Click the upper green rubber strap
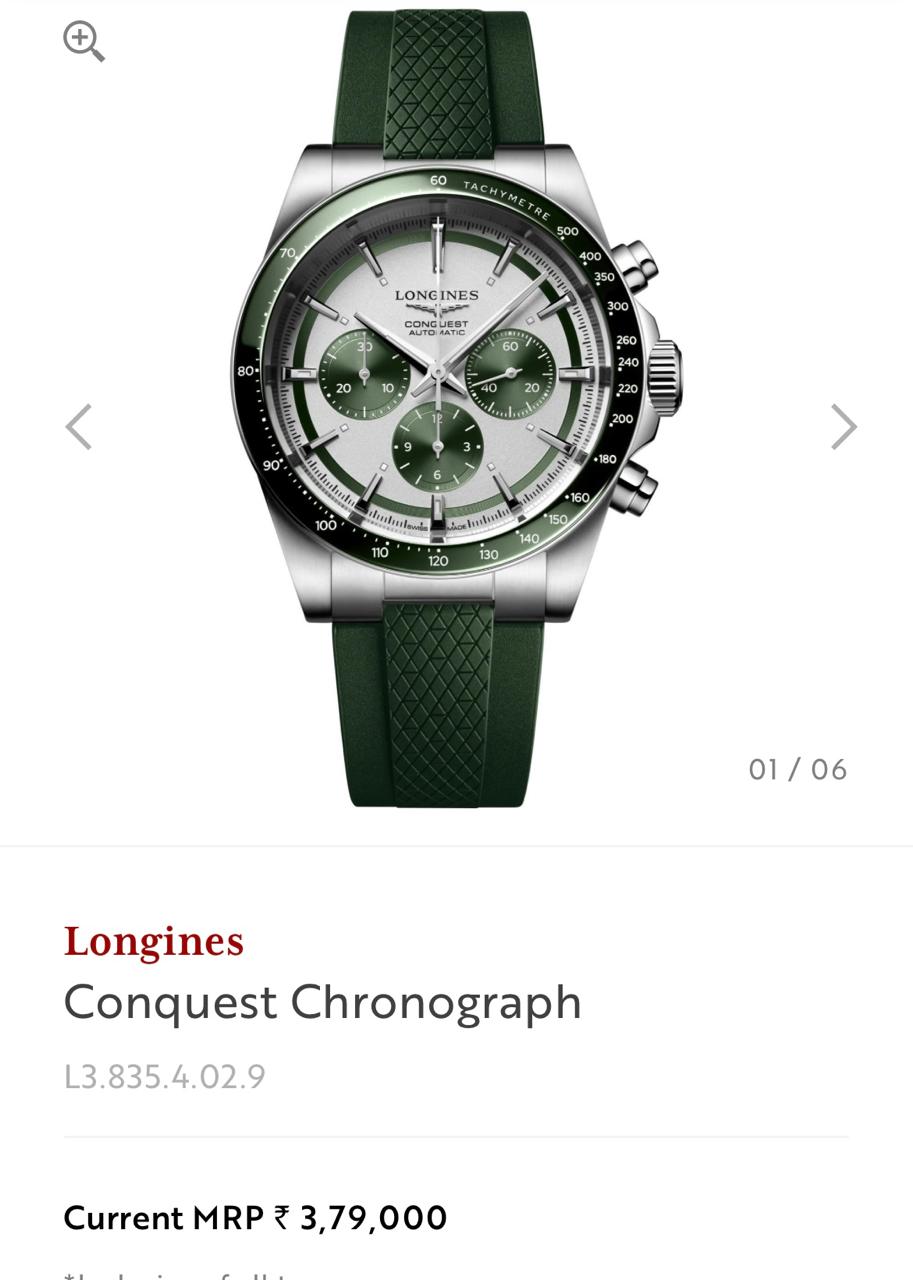913x1280 pixels. [x=438, y=83]
